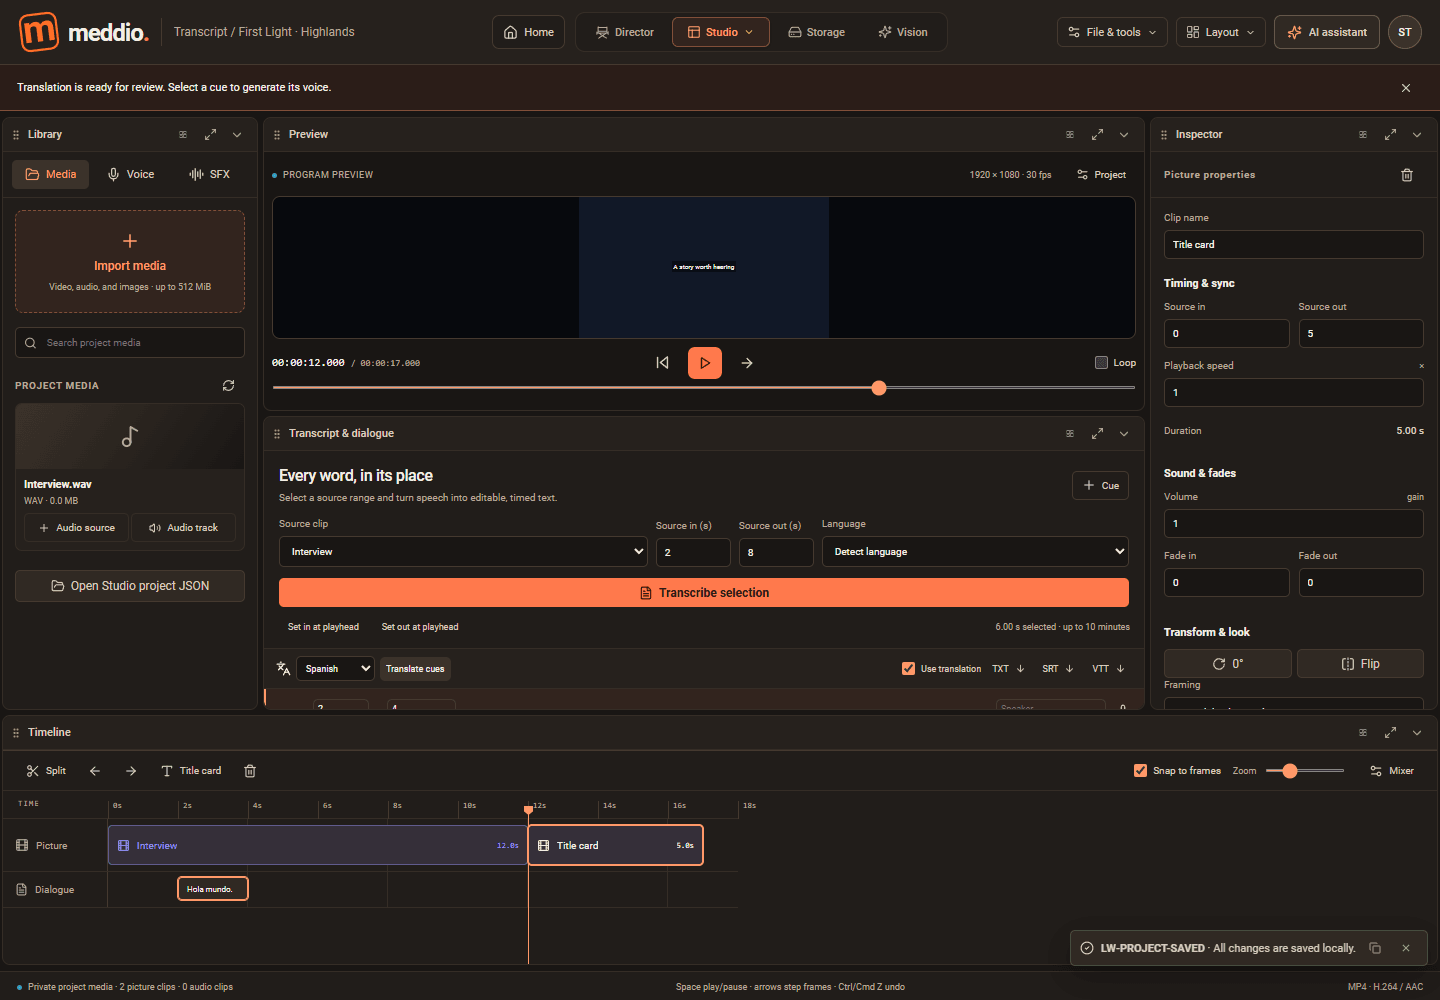Step forward in the preview
This screenshot has width=1440, height=1000.
point(747,363)
